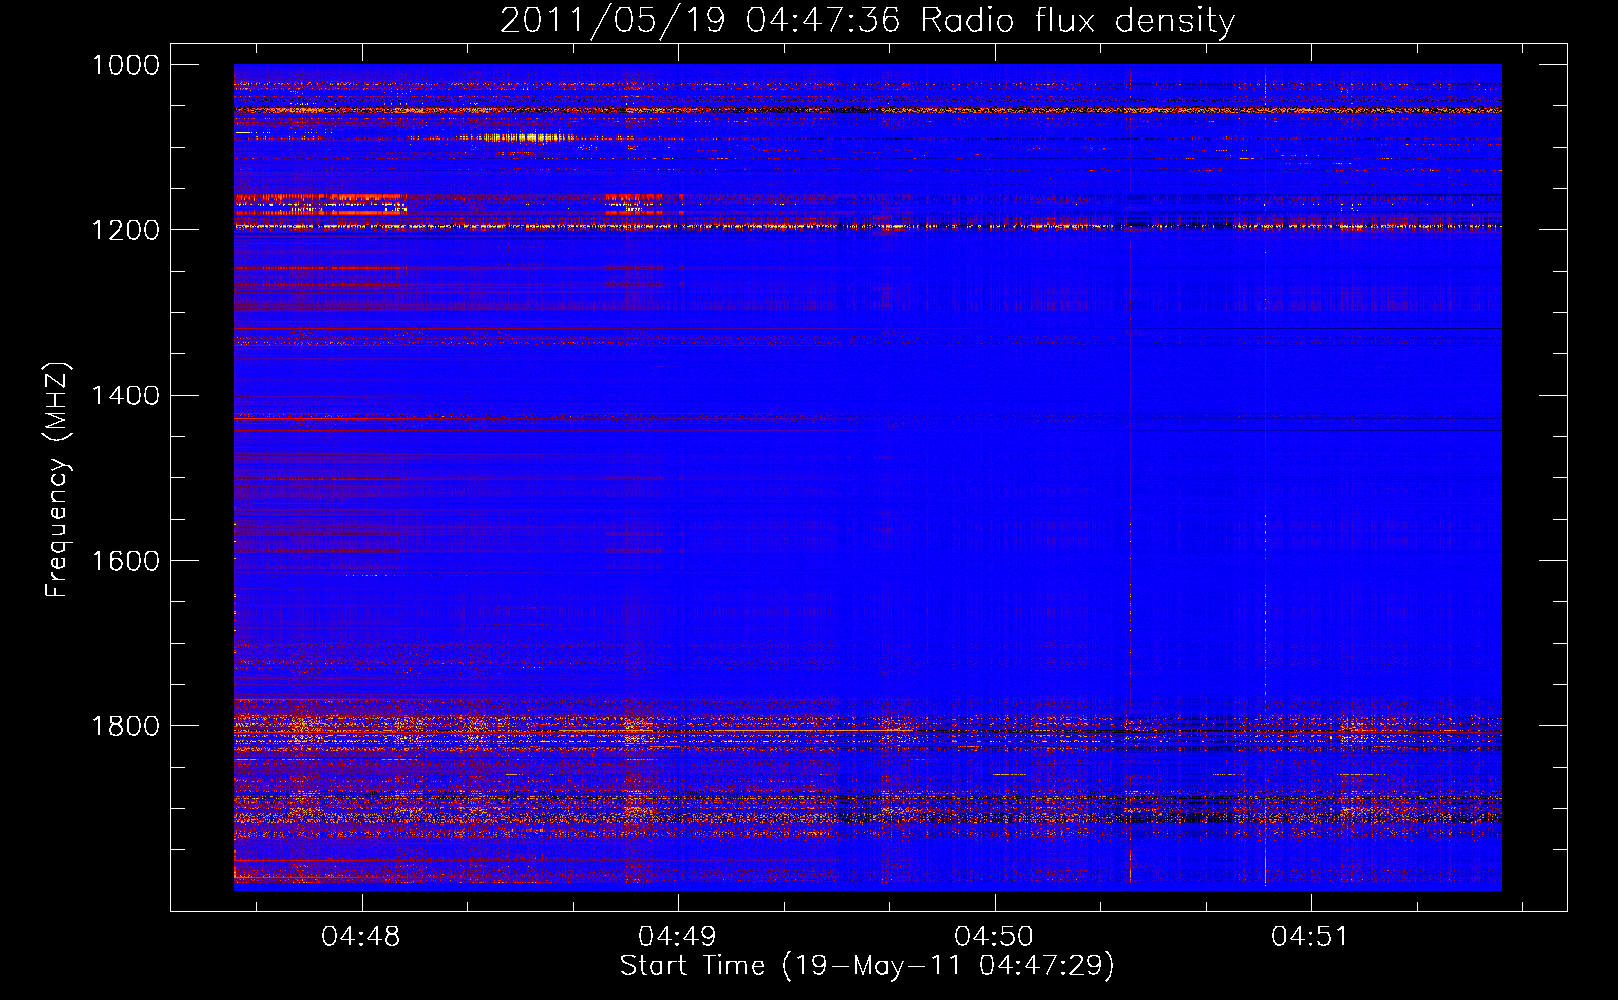Select the 1000 frequency tick label
Screen dimensions: 1618x1000
point(125,65)
